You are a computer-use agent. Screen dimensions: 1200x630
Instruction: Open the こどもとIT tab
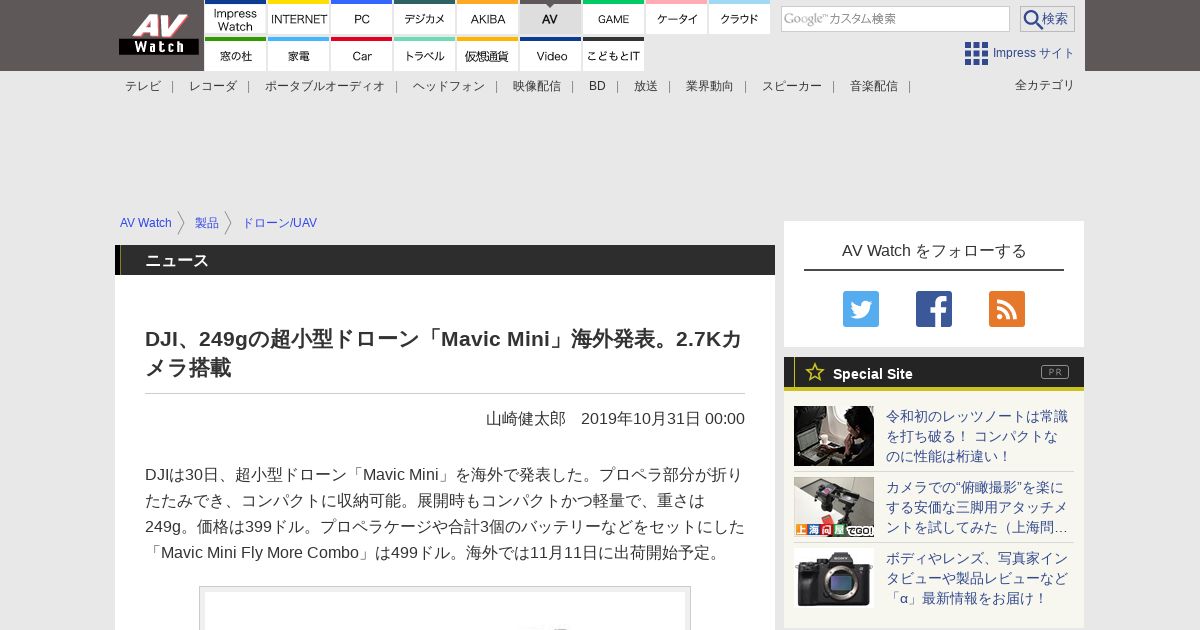click(x=613, y=55)
